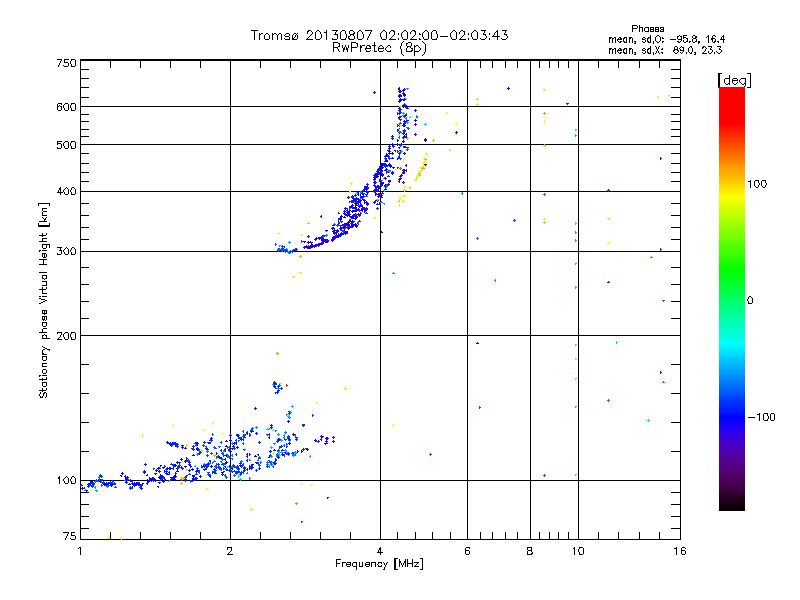The height and width of the screenshot is (600, 800).
Task: Pick the black bottom end of the phase colorbar
Action: [732, 505]
